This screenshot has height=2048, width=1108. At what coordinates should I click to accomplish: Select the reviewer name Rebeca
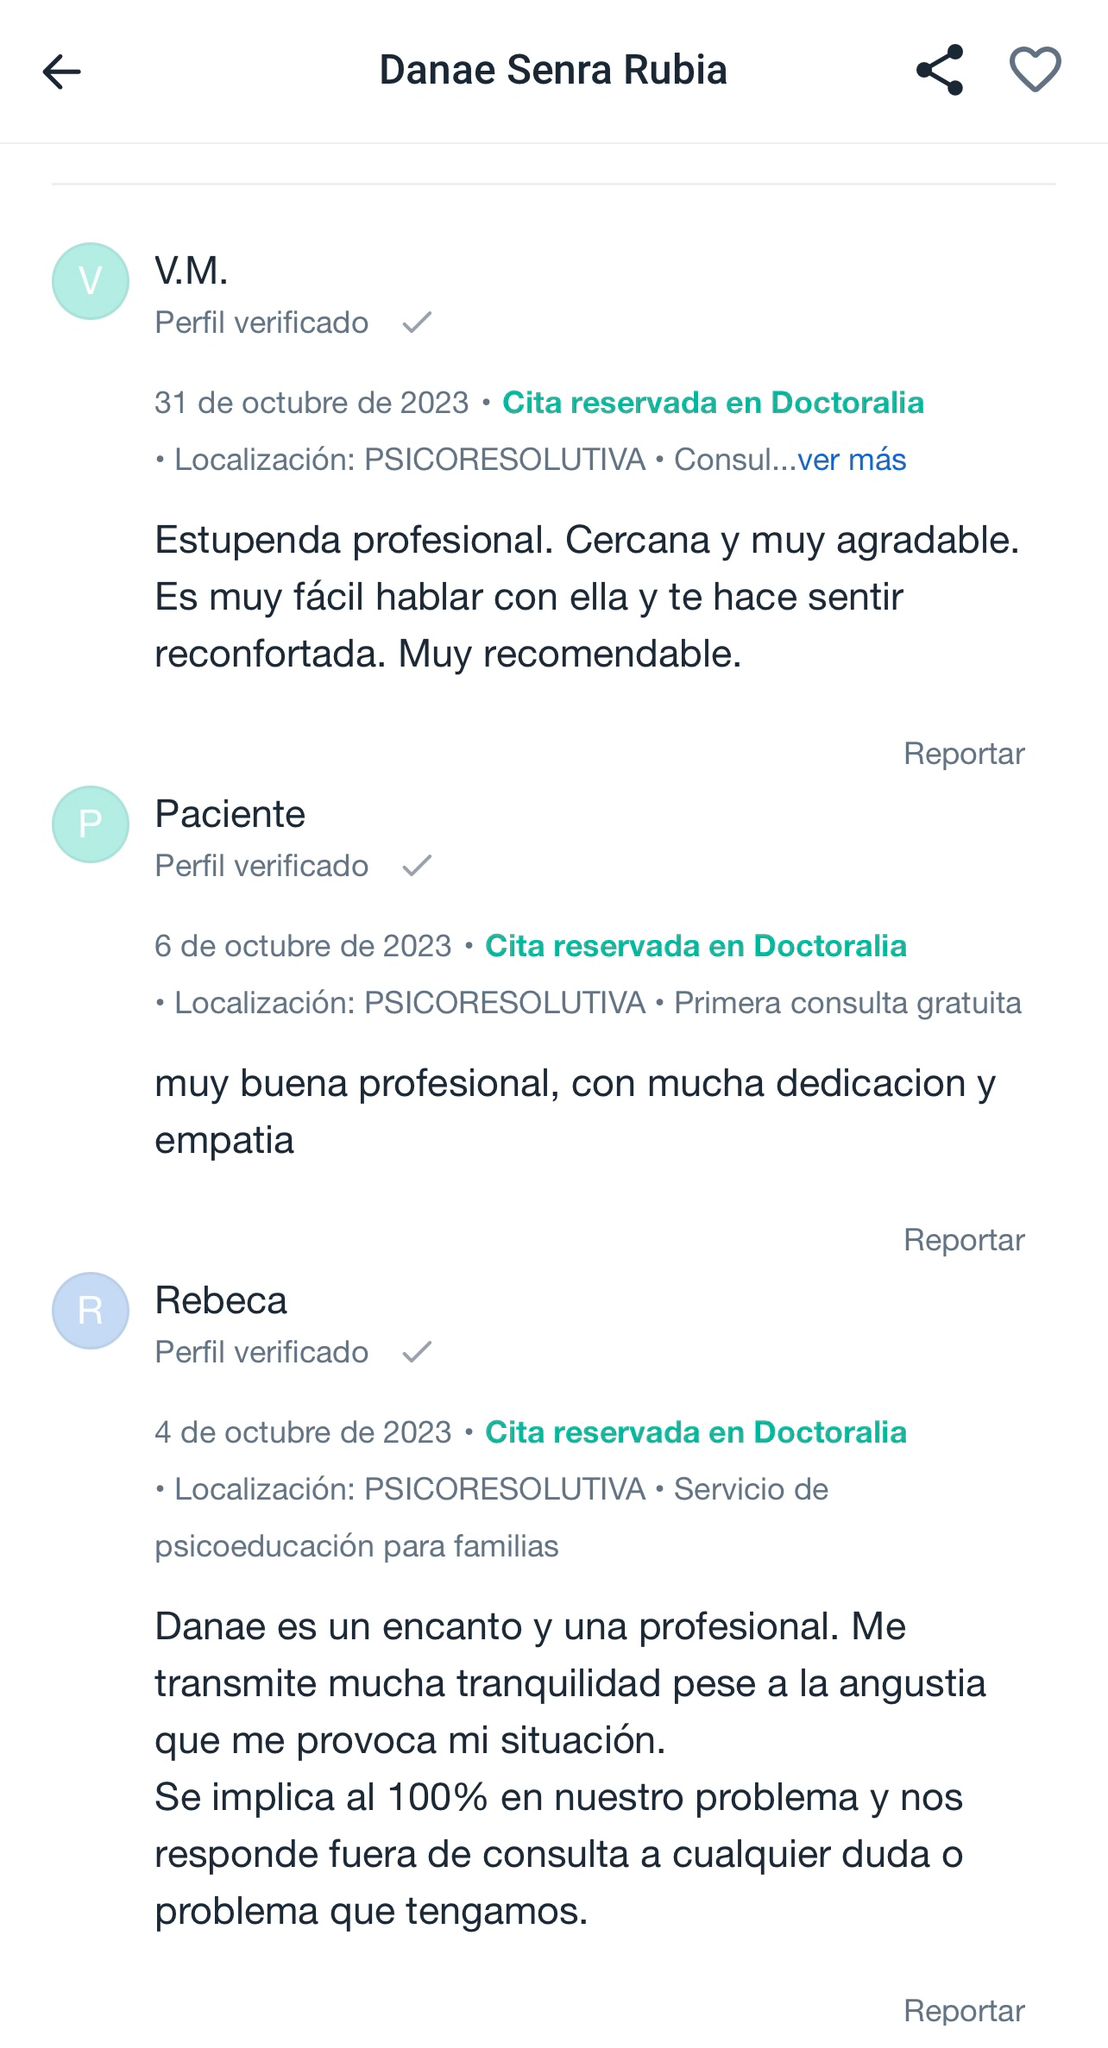pos(220,1300)
